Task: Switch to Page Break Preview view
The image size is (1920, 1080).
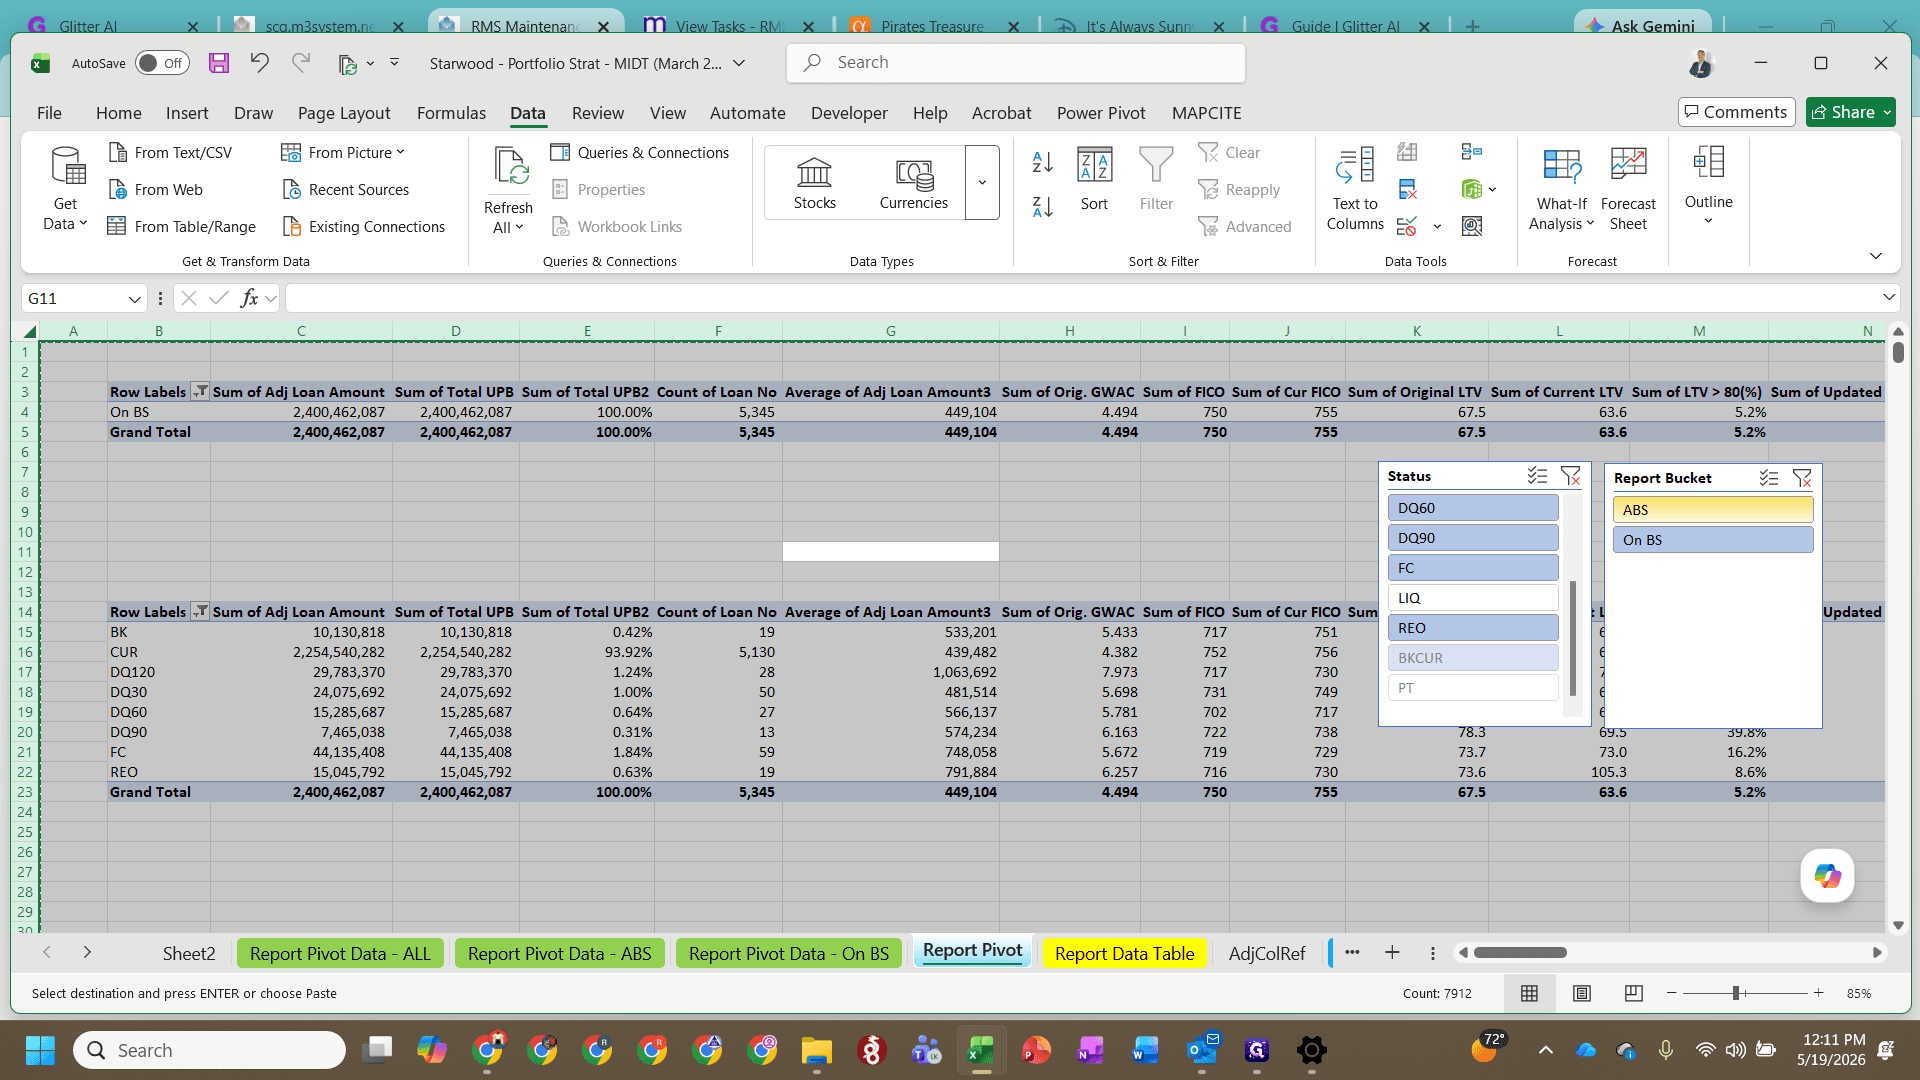Action: pos(1634,993)
